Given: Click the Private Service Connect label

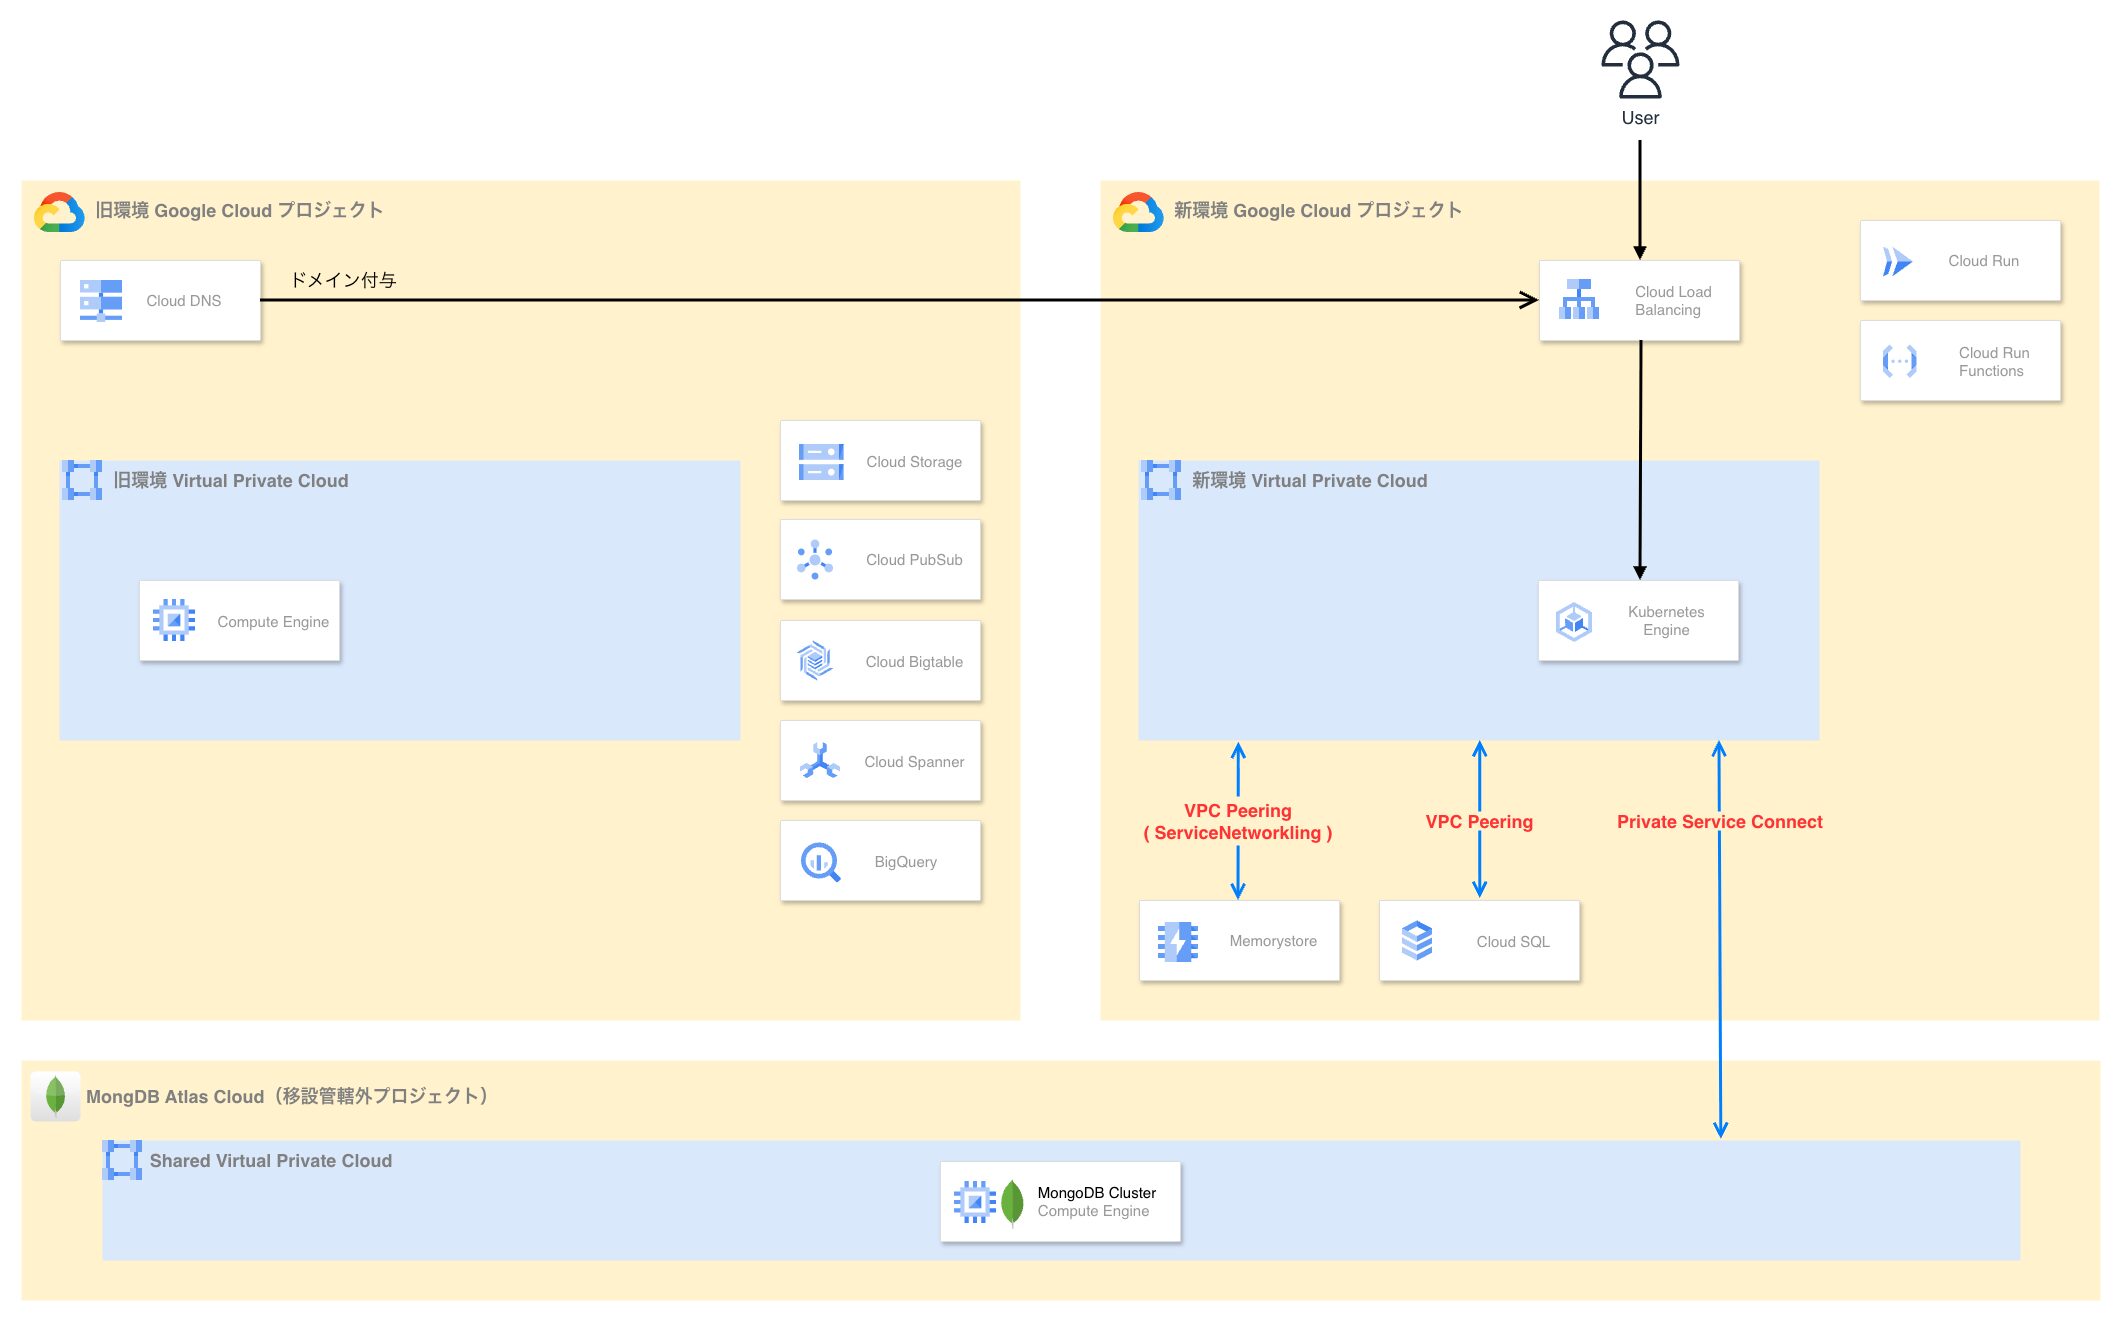Looking at the screenshot, I should (1719, 822).
